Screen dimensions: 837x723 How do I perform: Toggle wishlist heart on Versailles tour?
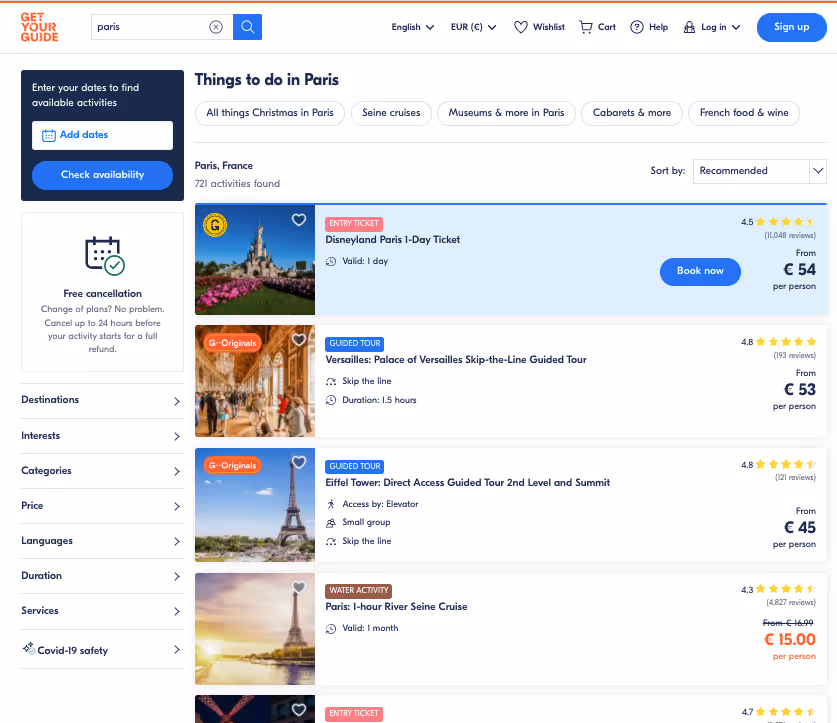point(299,339)
